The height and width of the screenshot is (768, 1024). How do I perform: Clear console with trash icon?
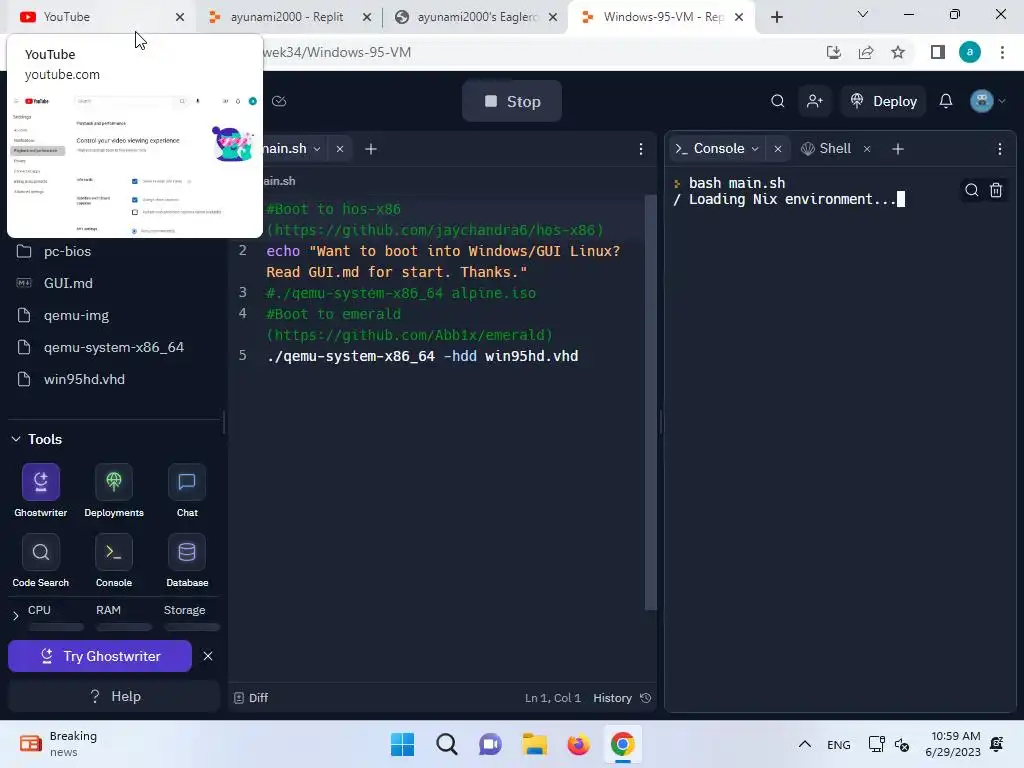(995, 190)
